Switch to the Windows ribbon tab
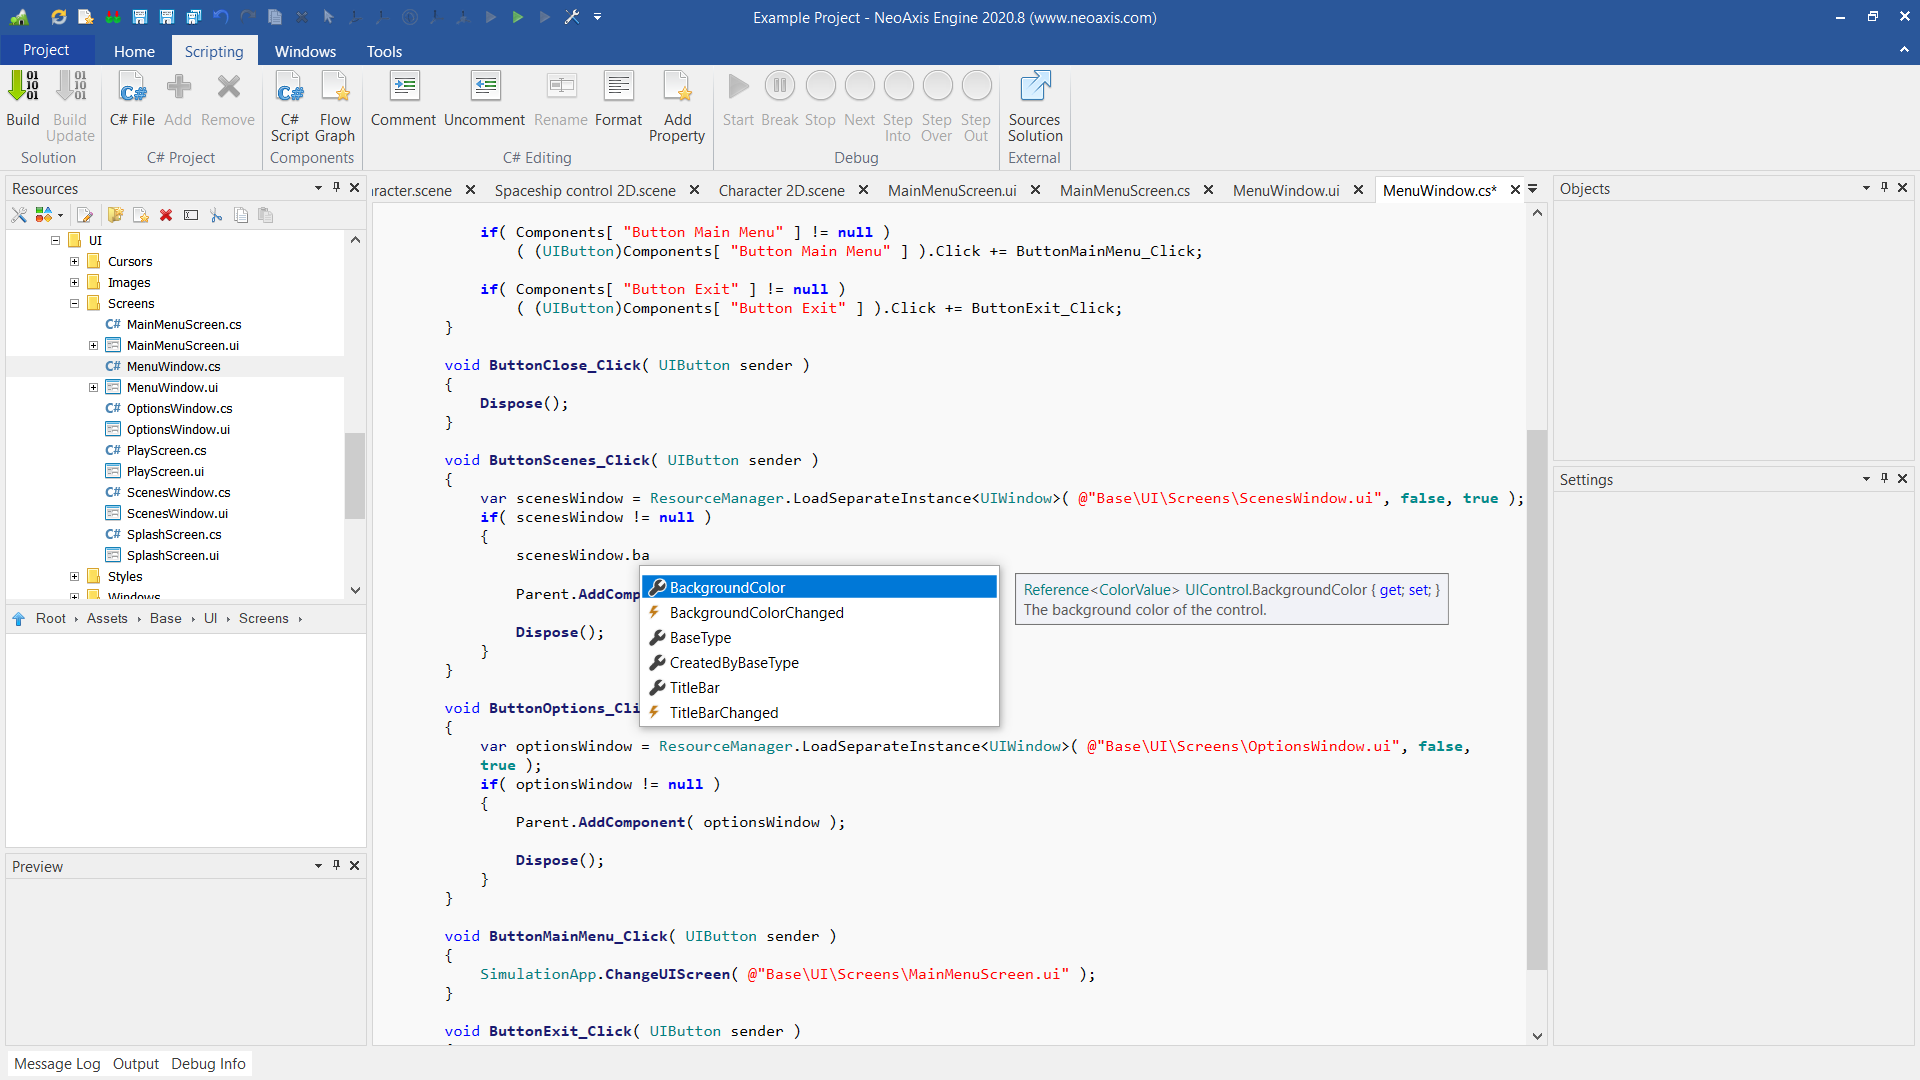 tap(305, 51)
